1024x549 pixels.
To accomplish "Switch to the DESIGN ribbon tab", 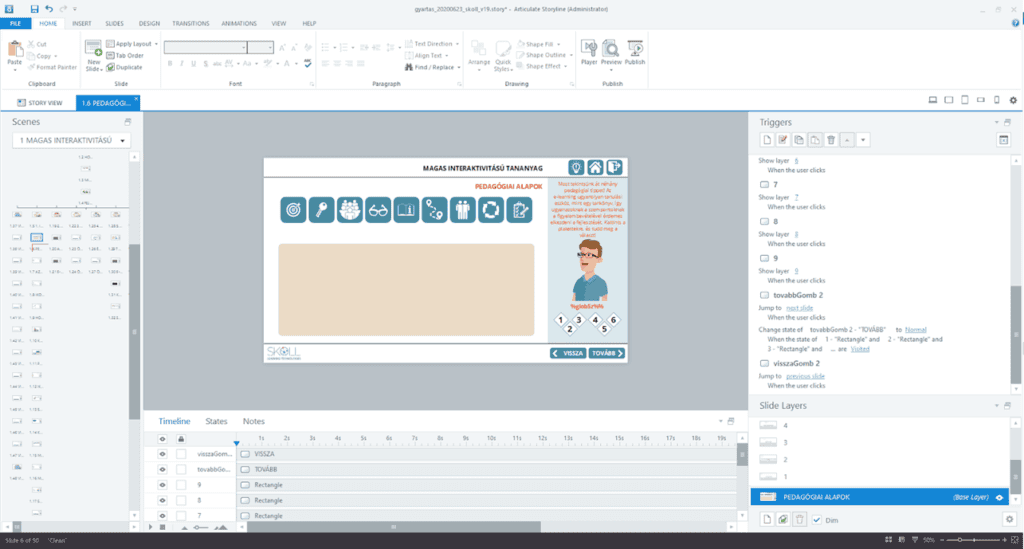I will tap(149, 24).
